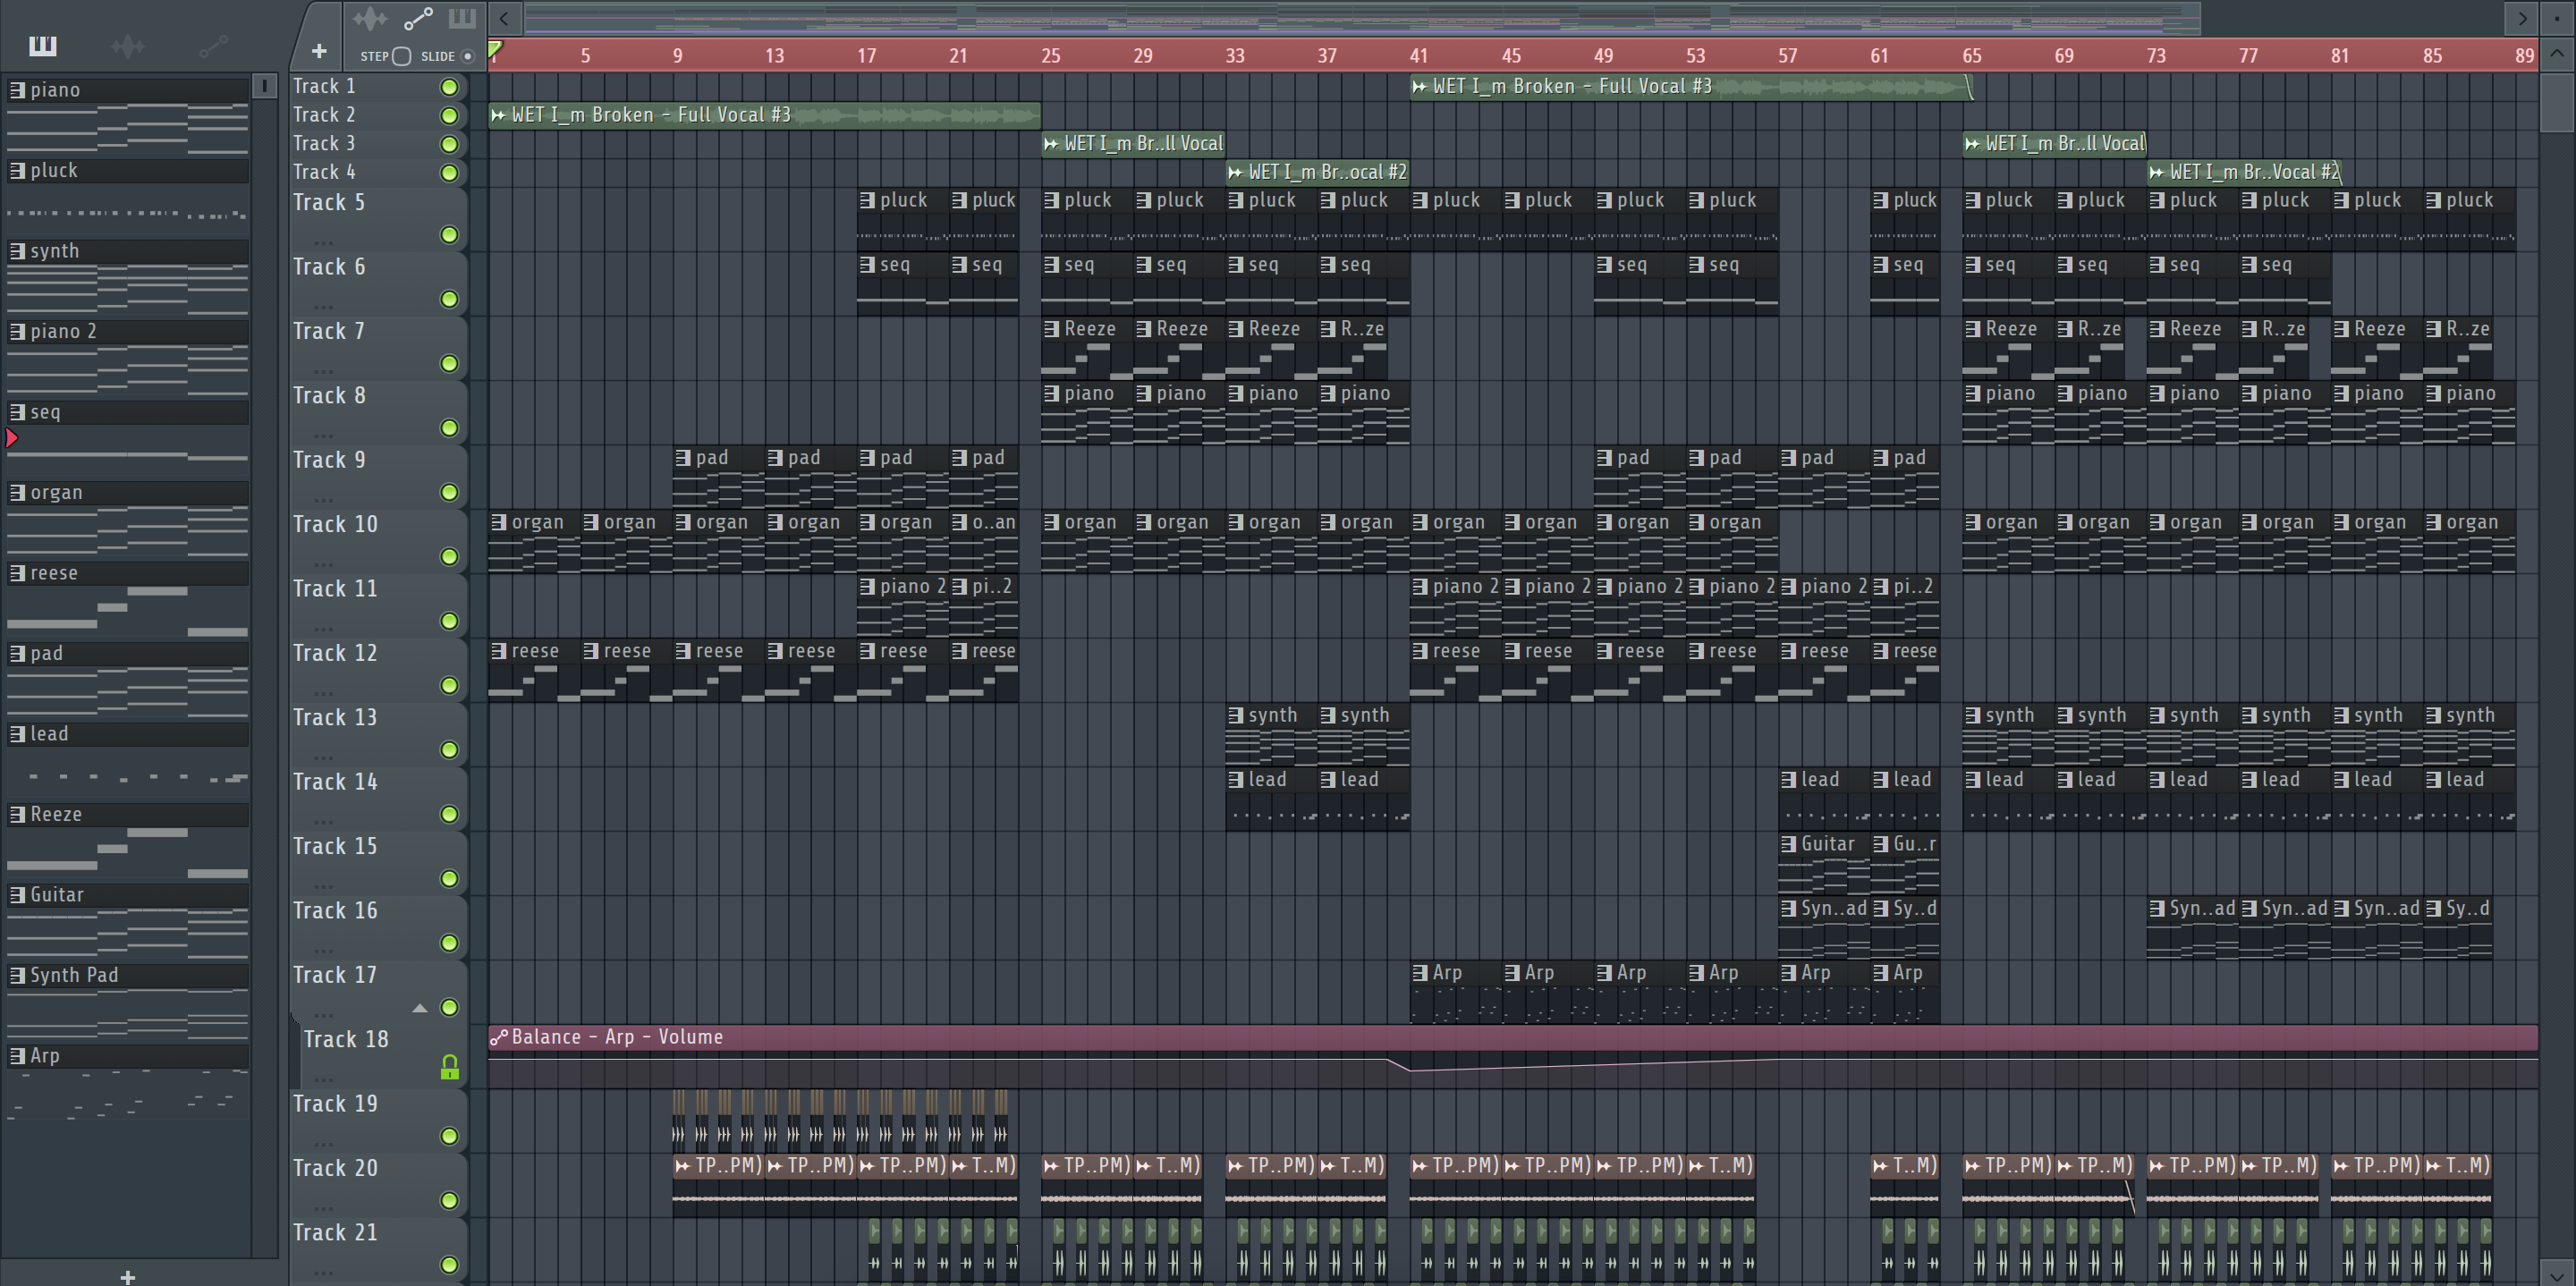Show pattern clips in playlist toolbar
The height and width of the screenshot is (1286, 2576).
[x=462, y=18]
